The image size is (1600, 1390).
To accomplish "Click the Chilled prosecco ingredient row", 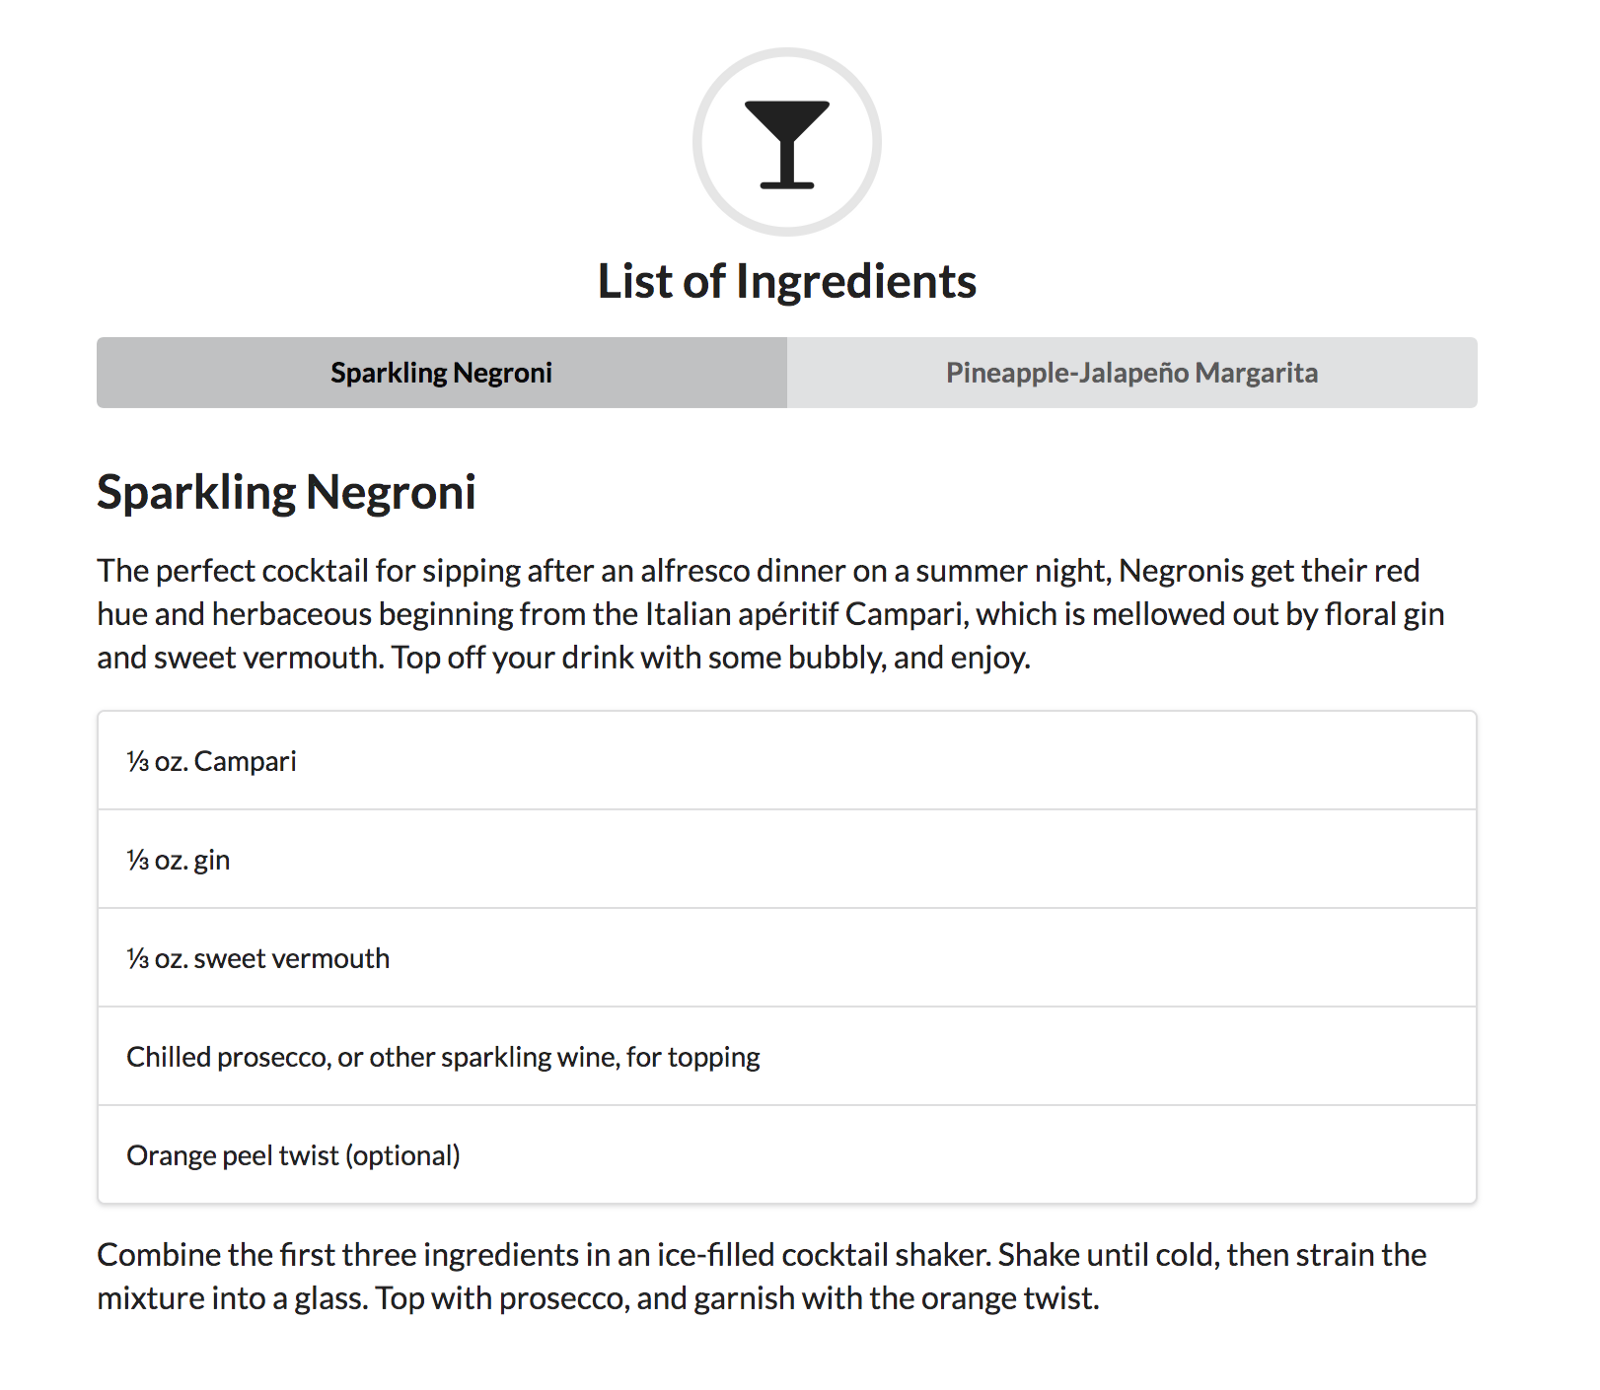I will 787,1056.
